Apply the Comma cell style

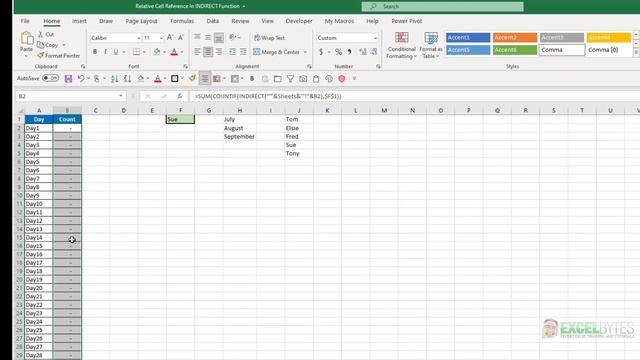[x=562, y=50]
